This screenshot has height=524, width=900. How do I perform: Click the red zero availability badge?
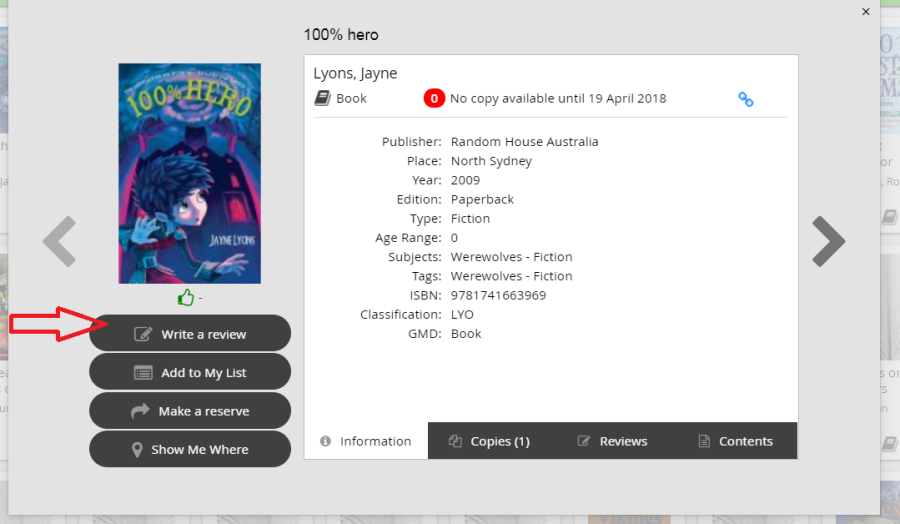pos(434,98)
